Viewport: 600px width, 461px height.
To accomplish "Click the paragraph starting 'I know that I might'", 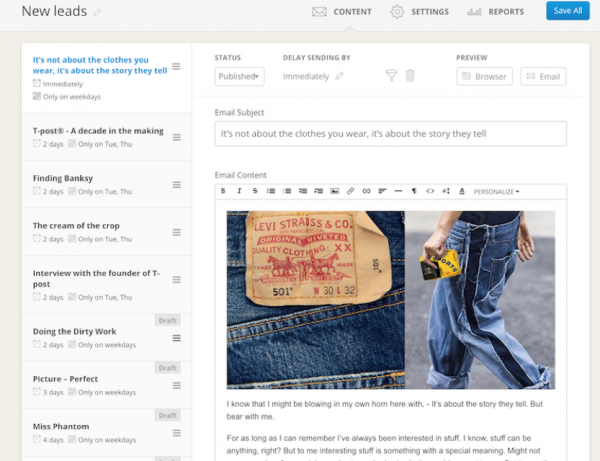I will pyautogui.click(x=385, y=410).
